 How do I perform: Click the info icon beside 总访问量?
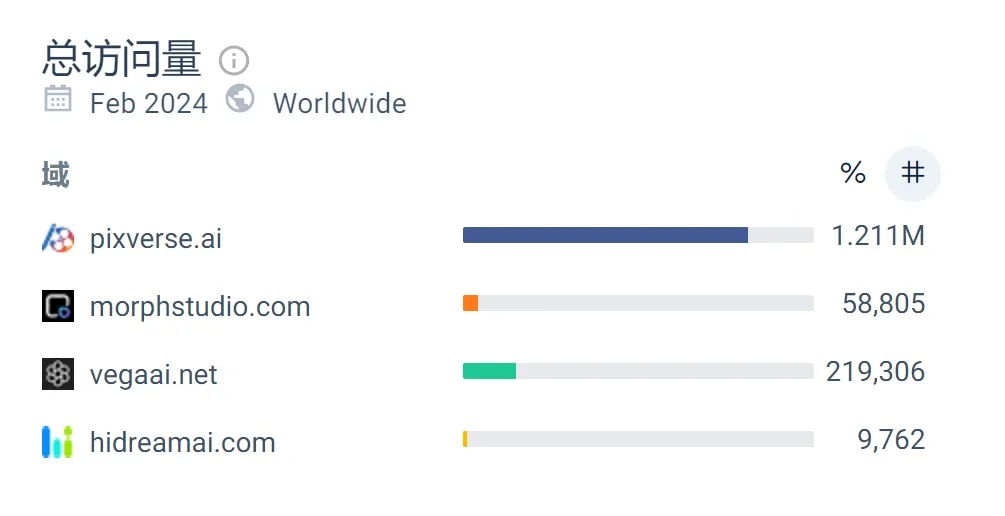click(x=233, y=61)
